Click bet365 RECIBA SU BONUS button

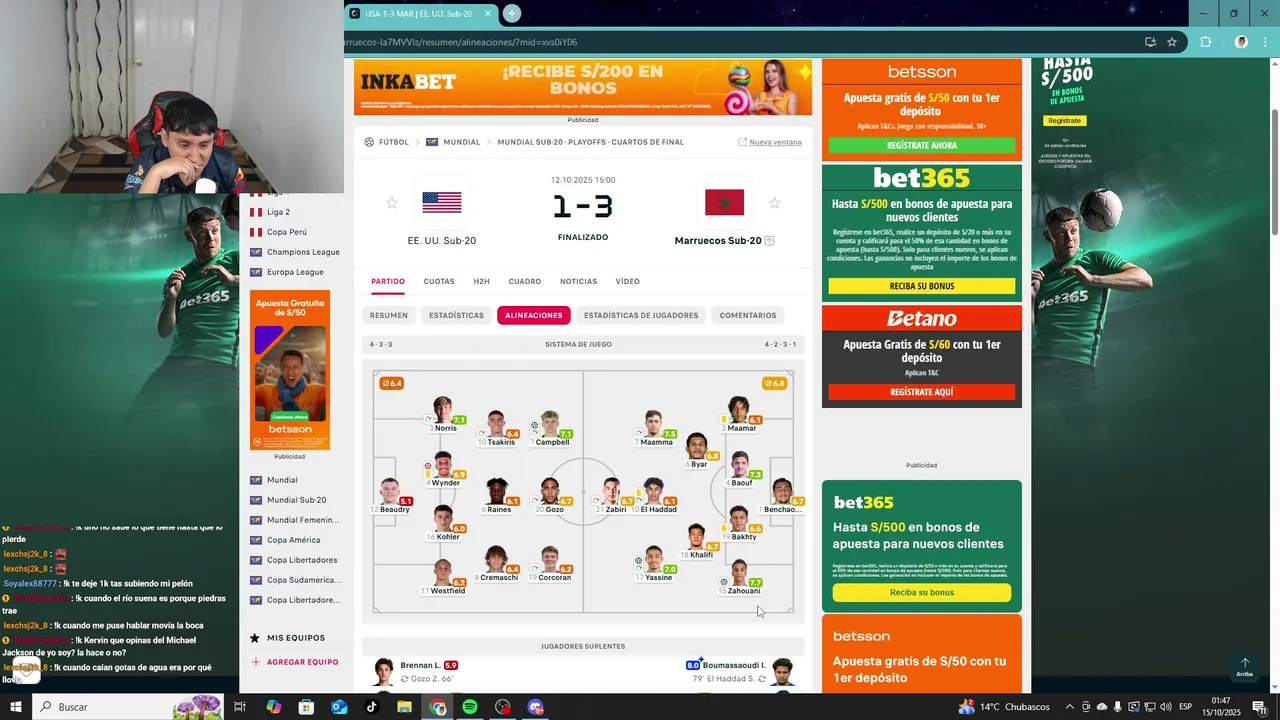[x=922, y=286]
